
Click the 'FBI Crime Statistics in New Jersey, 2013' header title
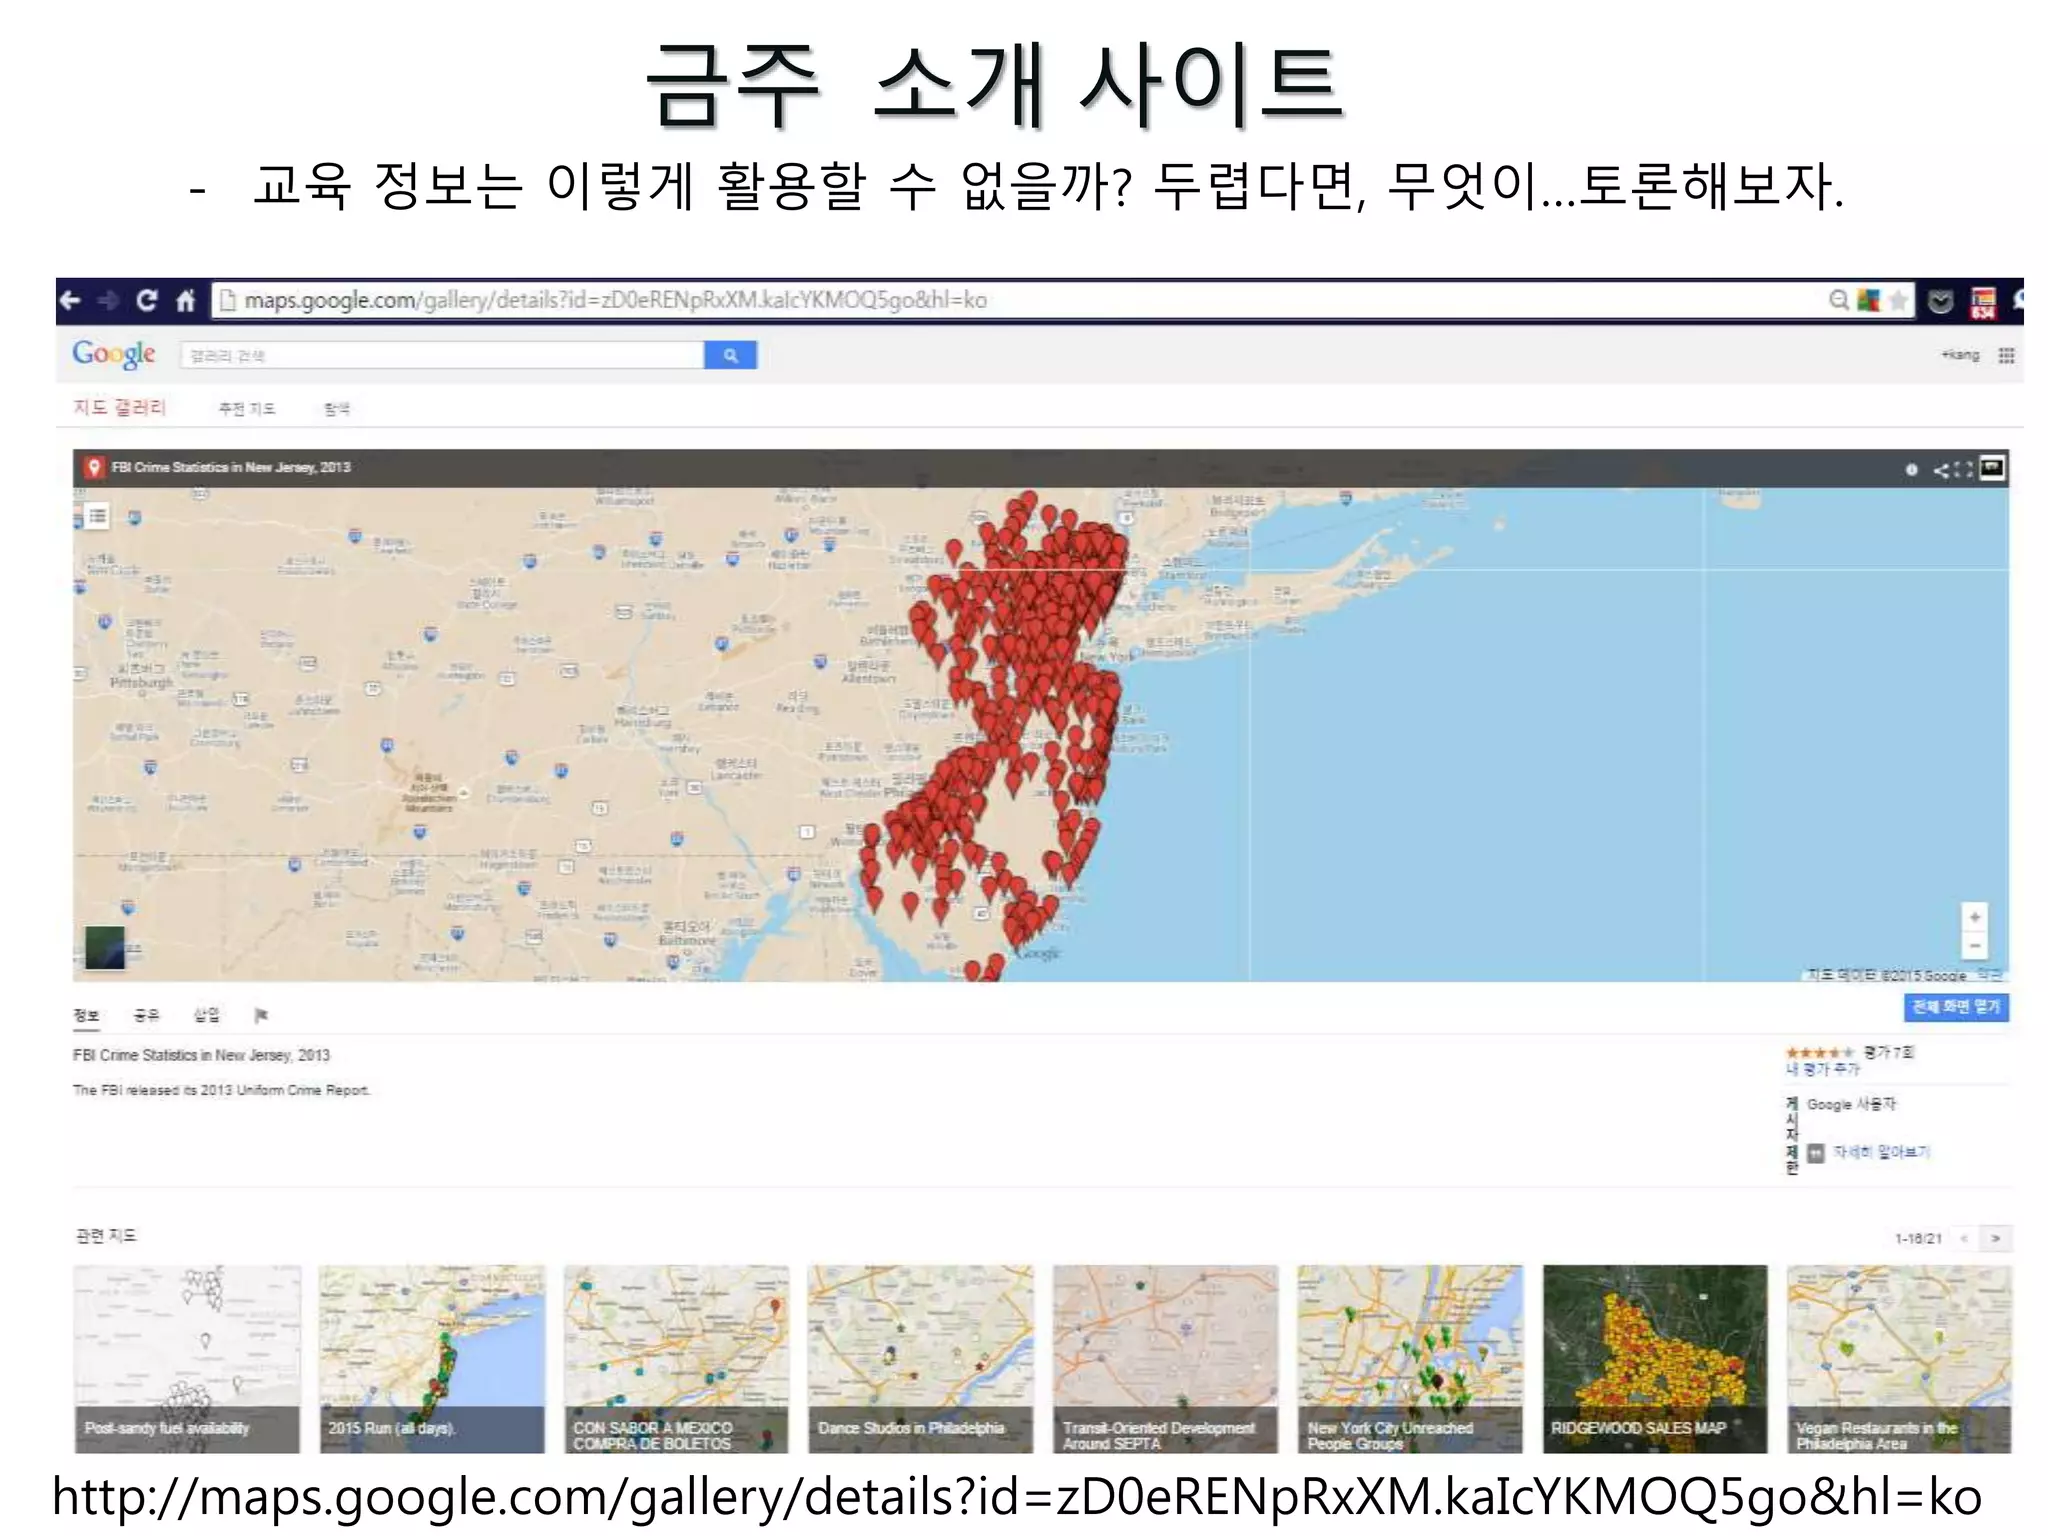coord(231,467)
